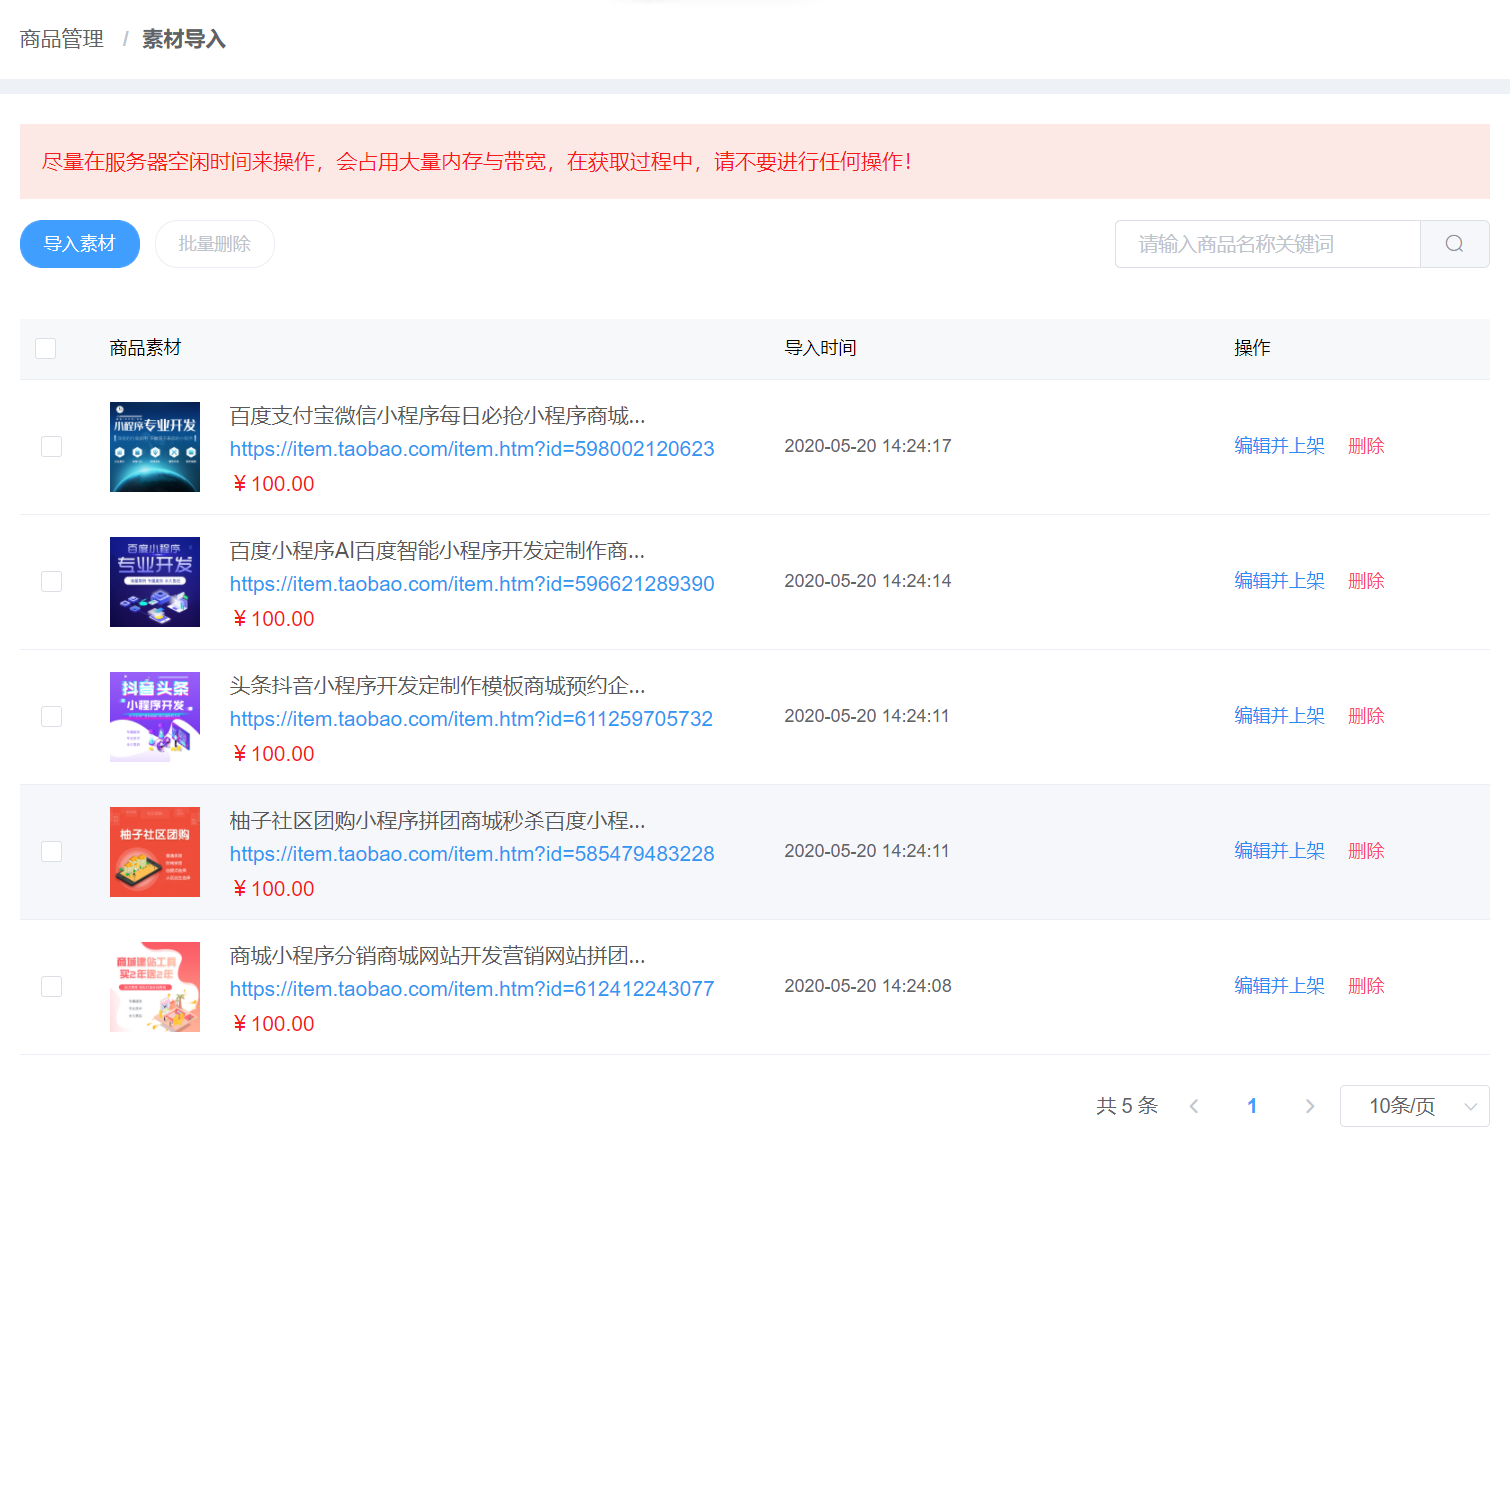Click title 柚子社区团购小程序拼团商城秒杀百度小程...
Screen dimensions: 1510x1486
(437, 821)
